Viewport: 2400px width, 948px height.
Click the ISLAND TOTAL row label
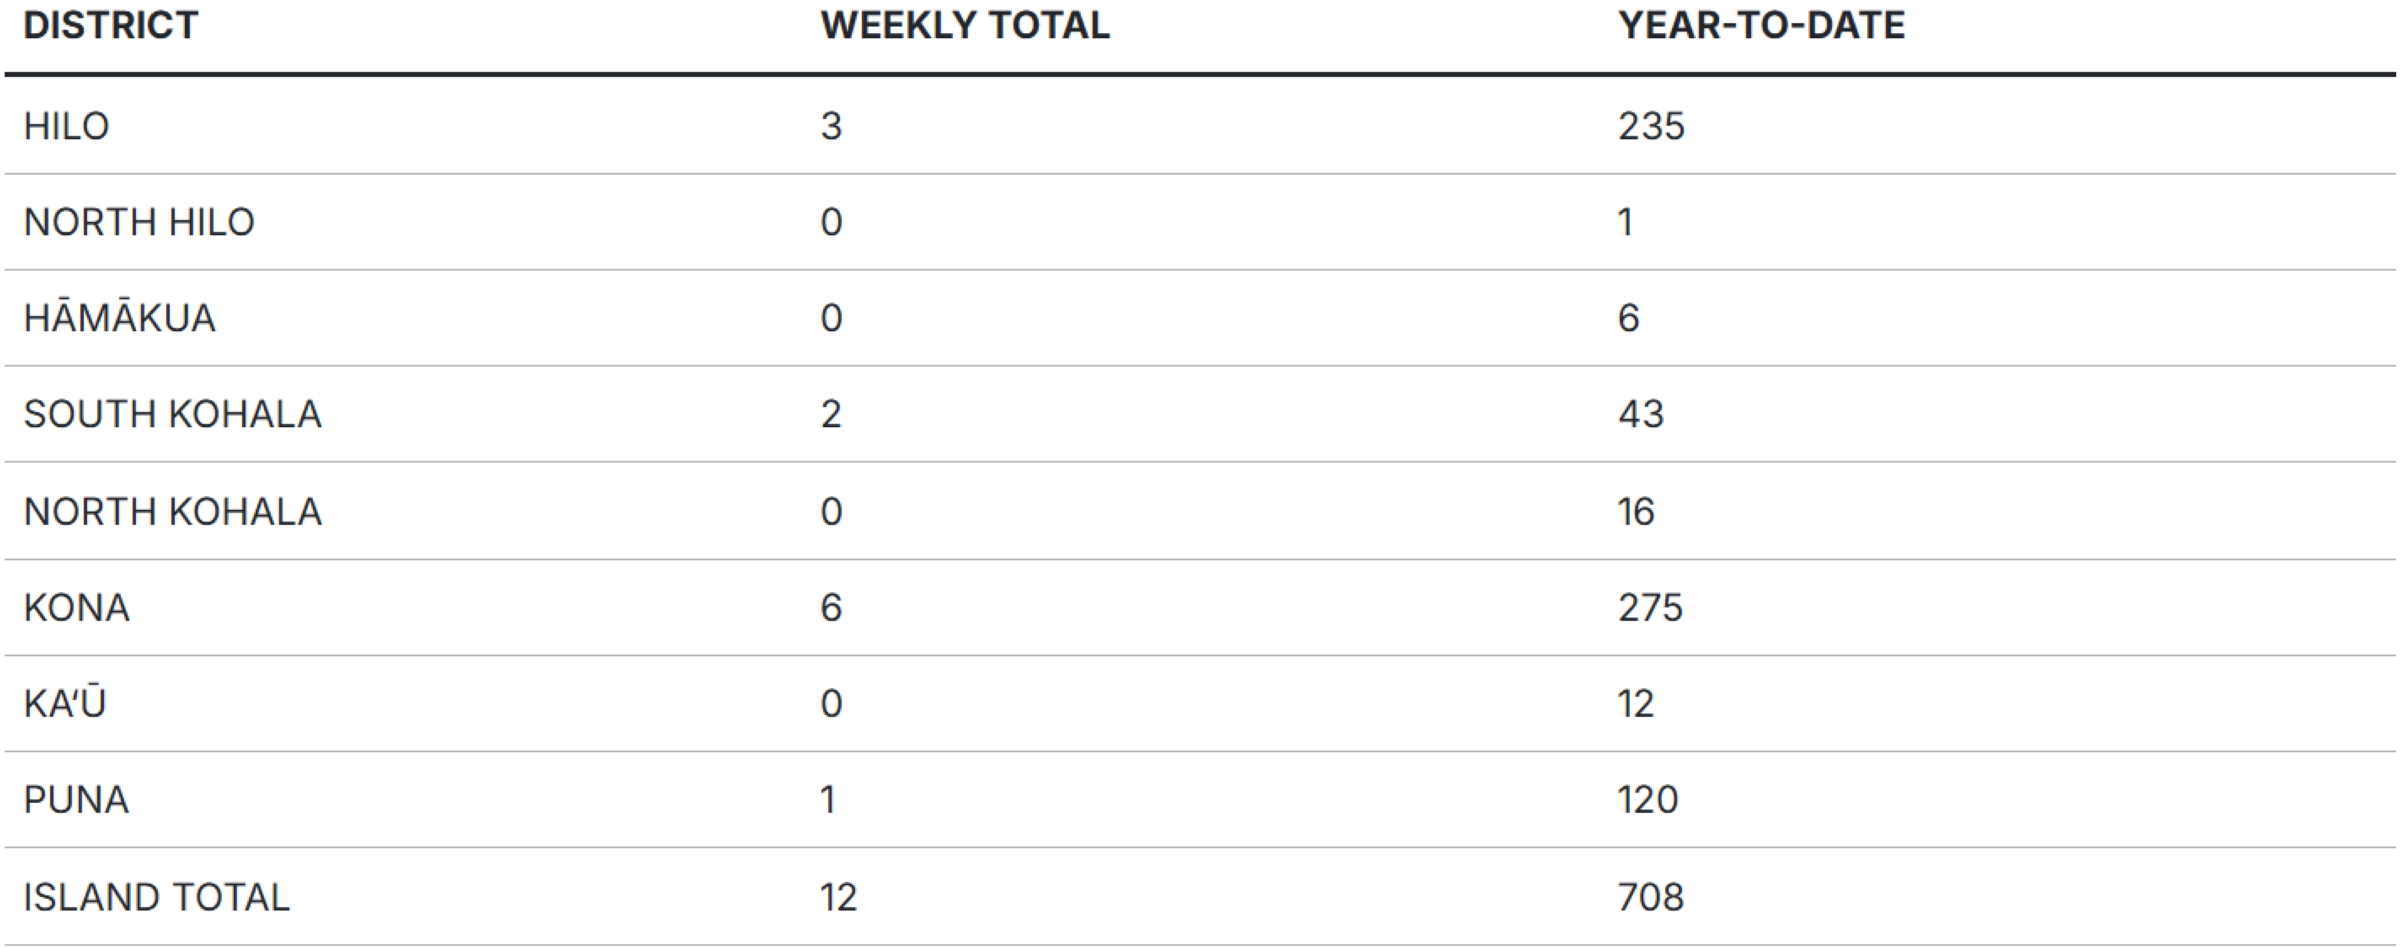(x=157, y=897)
